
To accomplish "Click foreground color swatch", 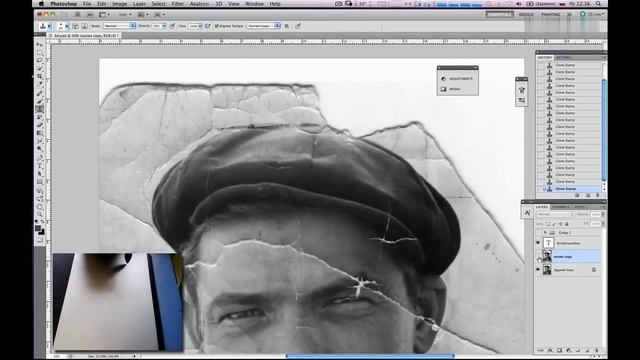I will click(x=38, y=228).
